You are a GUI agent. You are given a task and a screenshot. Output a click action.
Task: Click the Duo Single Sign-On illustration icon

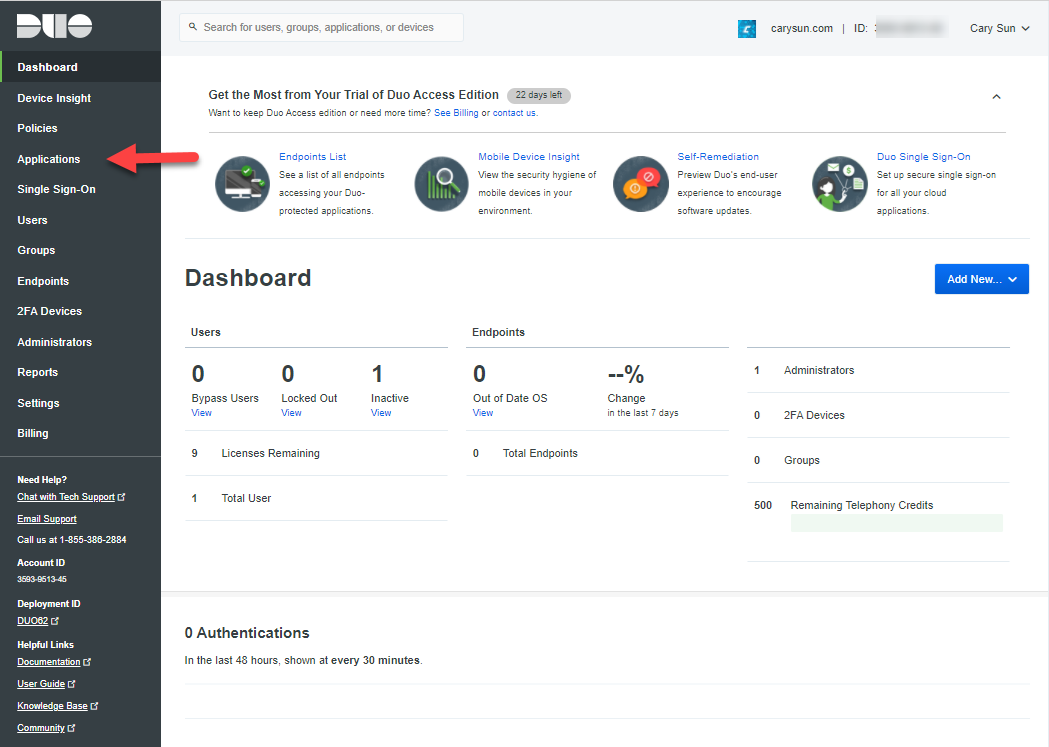[x=840, y=184]
